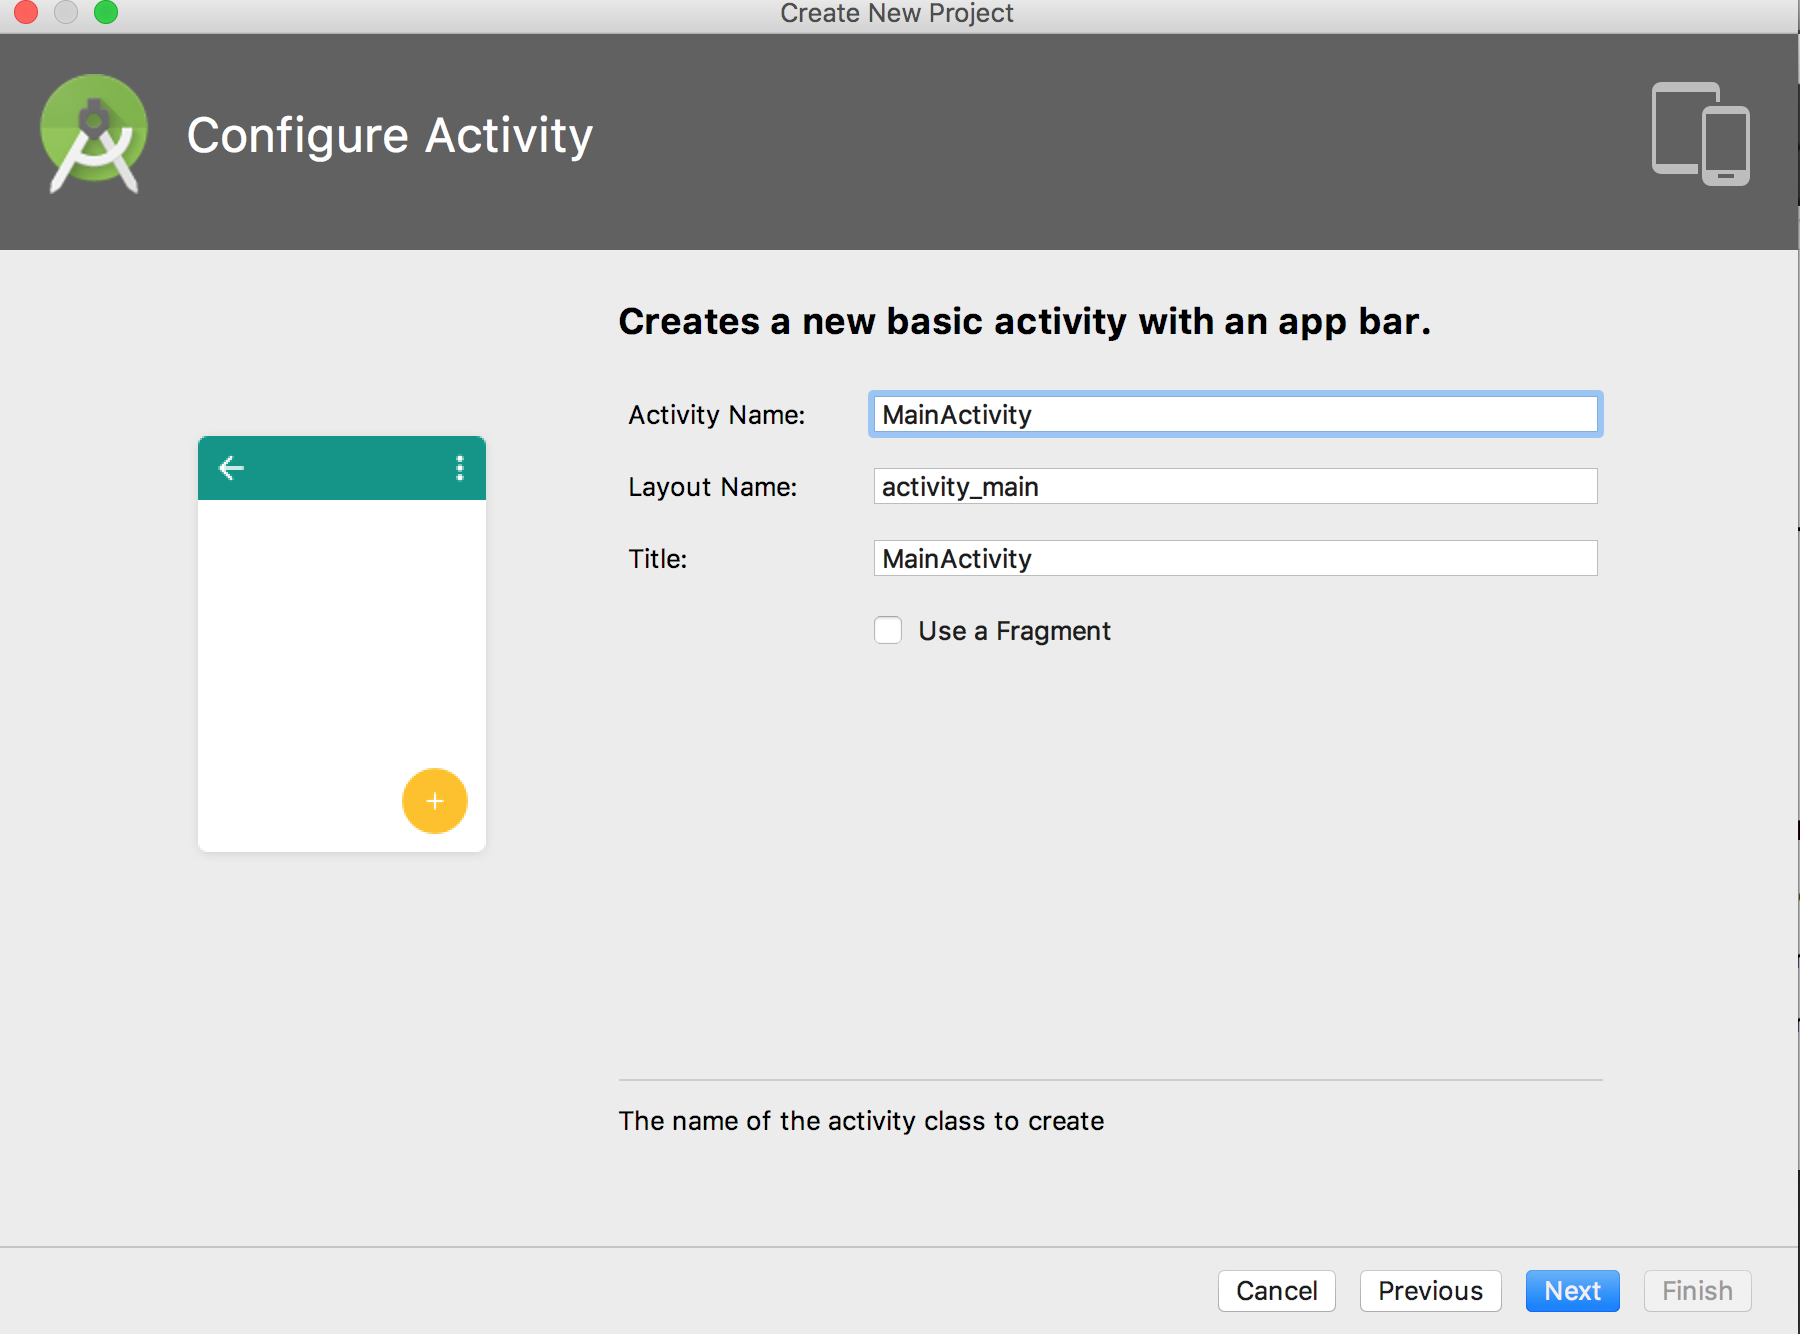Open the three-dot overflow menu in preview
The image size is (1800, 1334).
pos(460,468)
